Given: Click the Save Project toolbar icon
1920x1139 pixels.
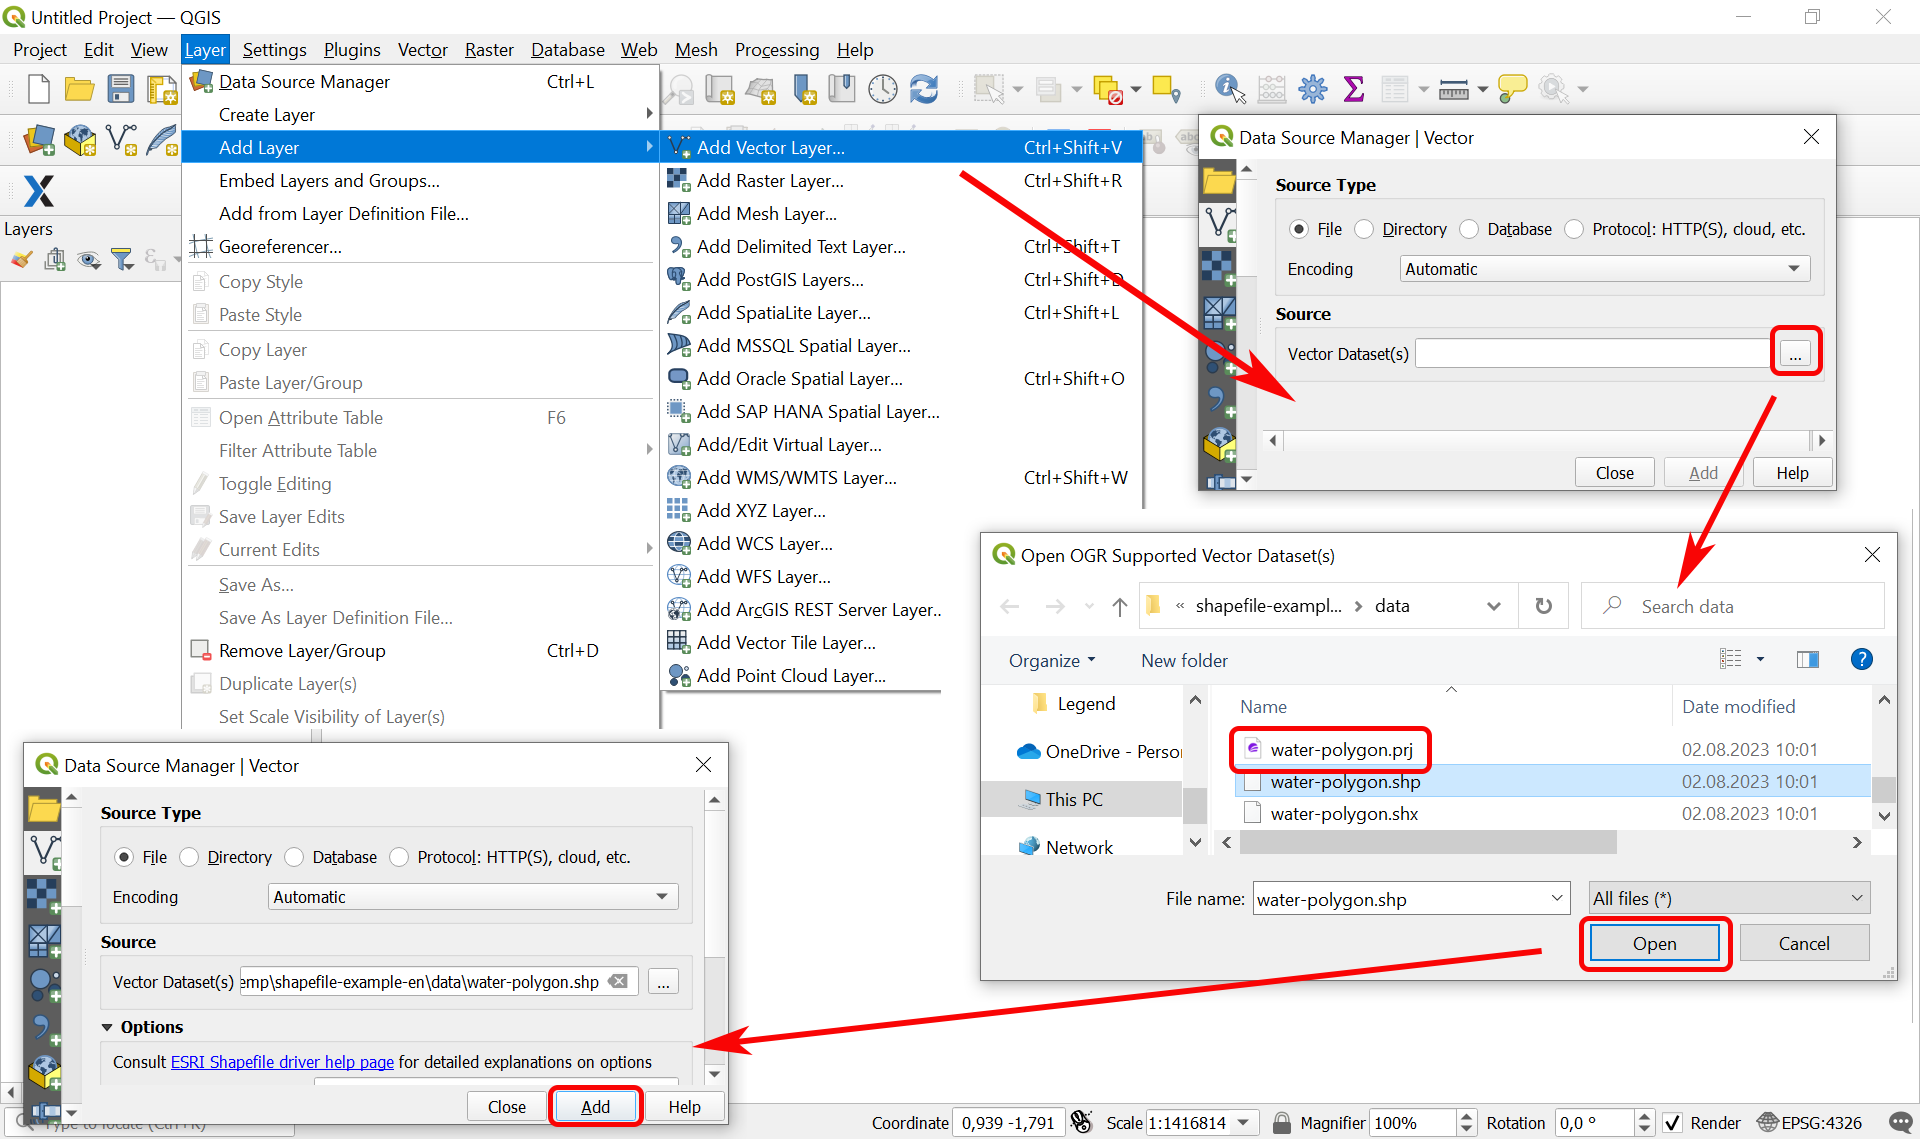Looking at the screenshot, I should [x=121, y=89].
